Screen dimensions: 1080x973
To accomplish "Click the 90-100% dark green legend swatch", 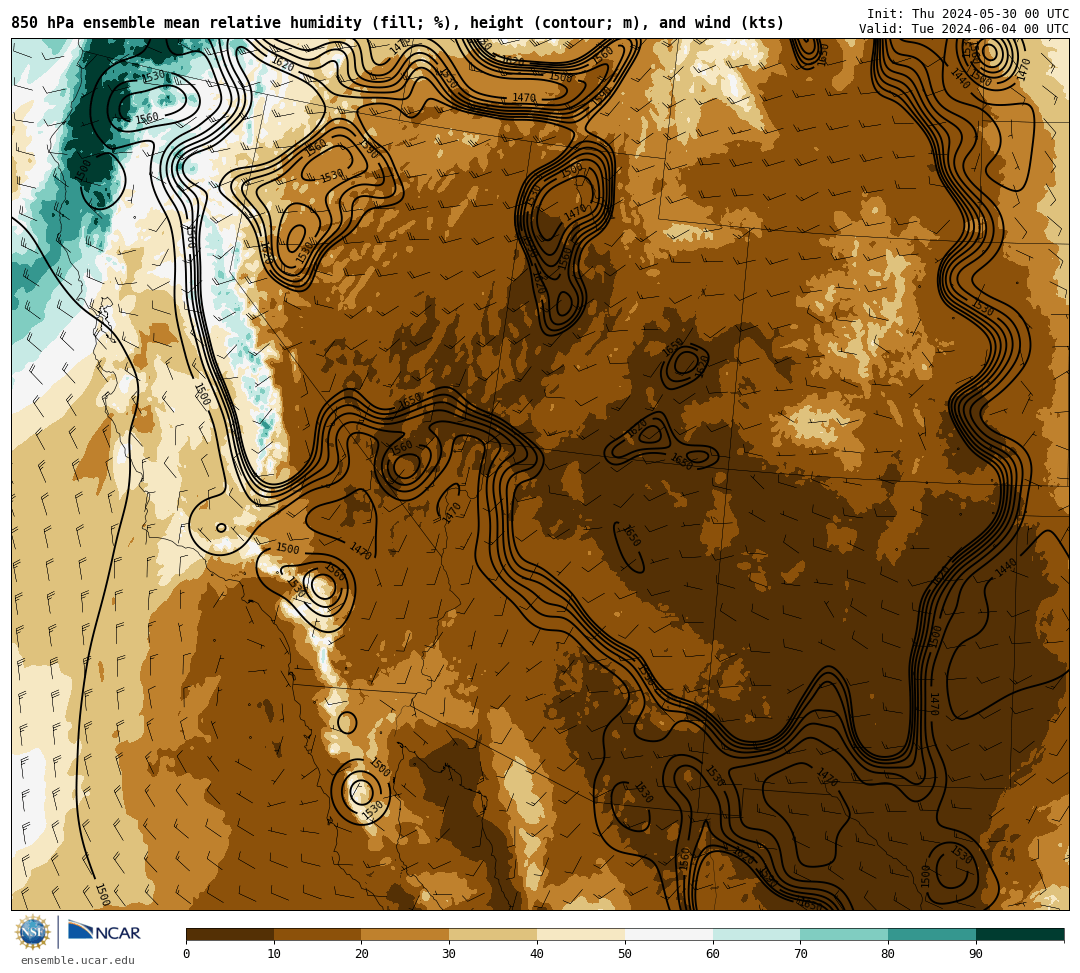I will pyautogui.click(x=1020, y=934).
